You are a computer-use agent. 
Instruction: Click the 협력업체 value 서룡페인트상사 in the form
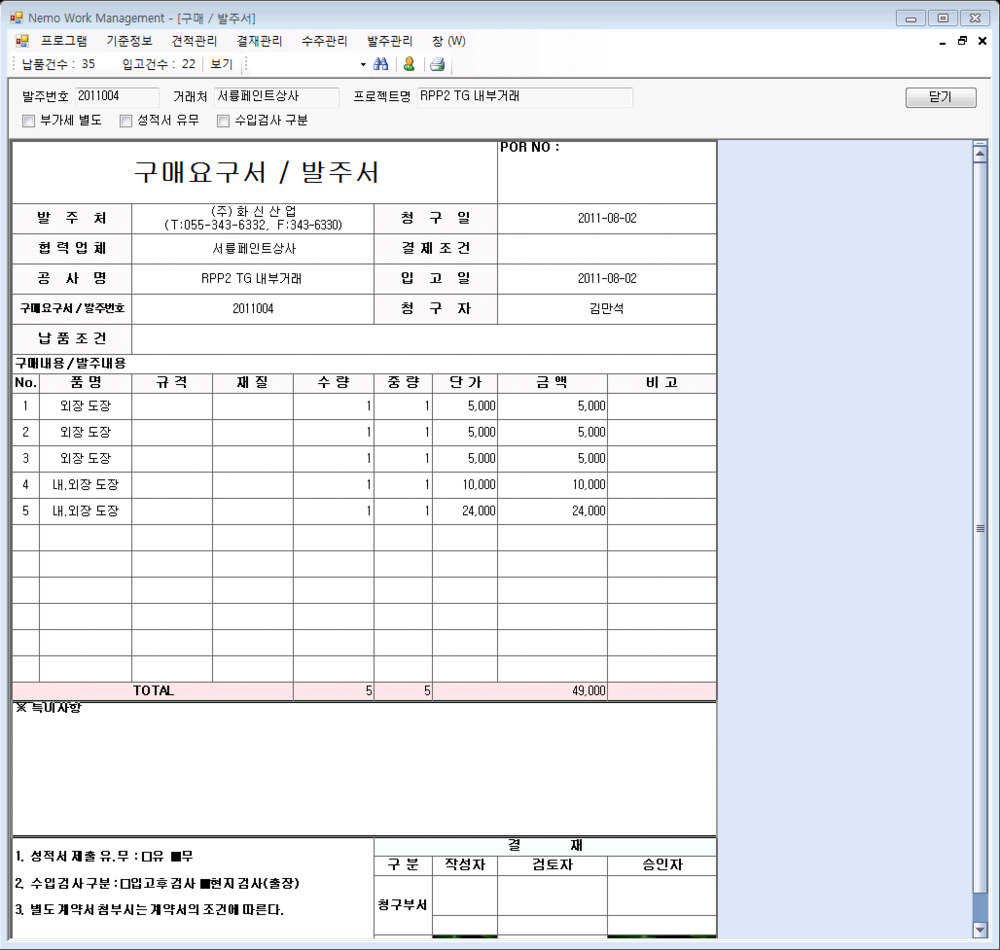tap(254, 248)
